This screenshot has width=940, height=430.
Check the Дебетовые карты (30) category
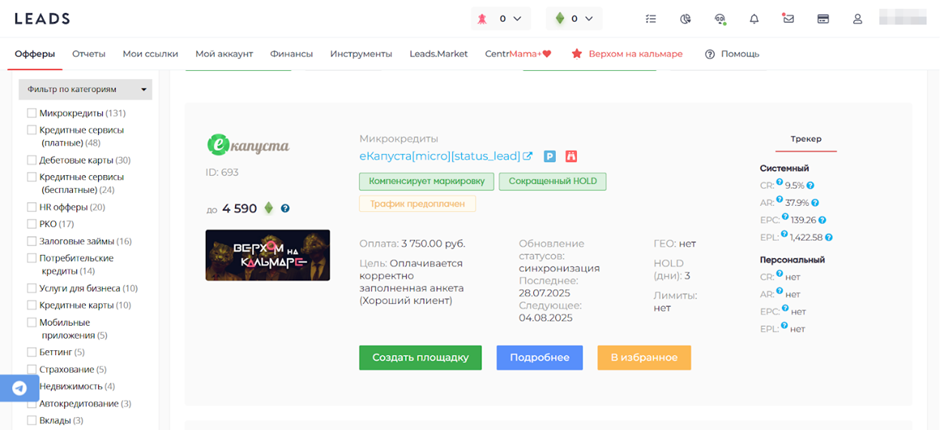click(x=32, y=160)
